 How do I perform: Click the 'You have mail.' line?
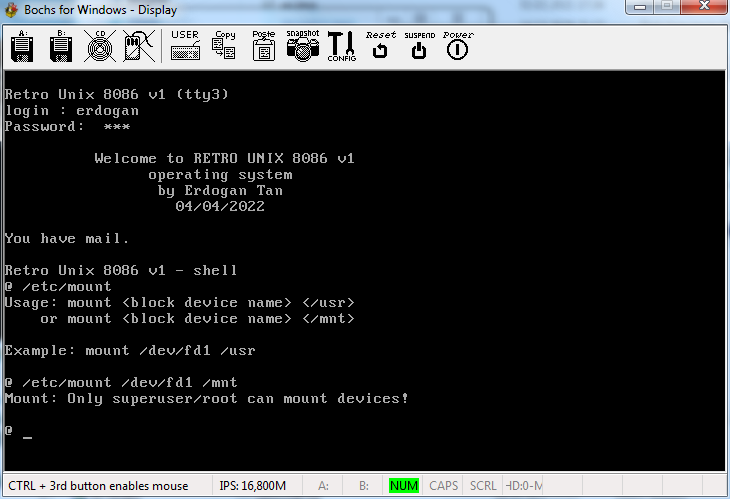[67, 238]
